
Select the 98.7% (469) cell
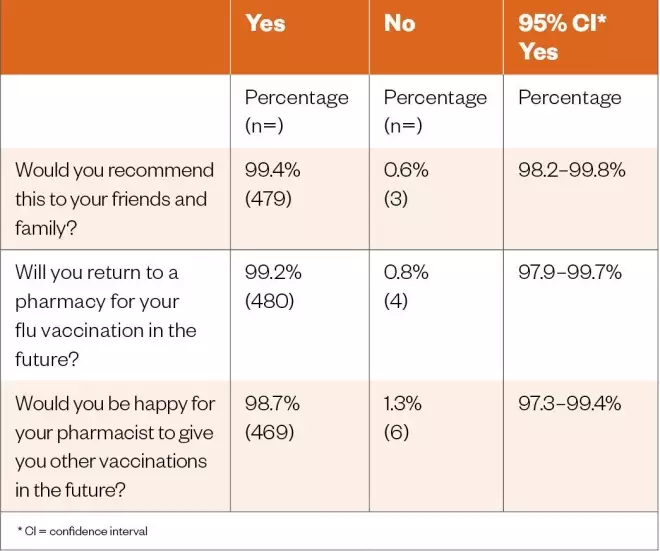click(x=272, y=418)
